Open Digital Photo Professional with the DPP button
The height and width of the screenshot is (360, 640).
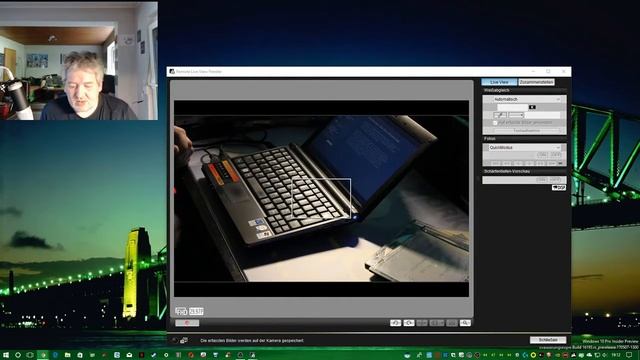point(559,187)
